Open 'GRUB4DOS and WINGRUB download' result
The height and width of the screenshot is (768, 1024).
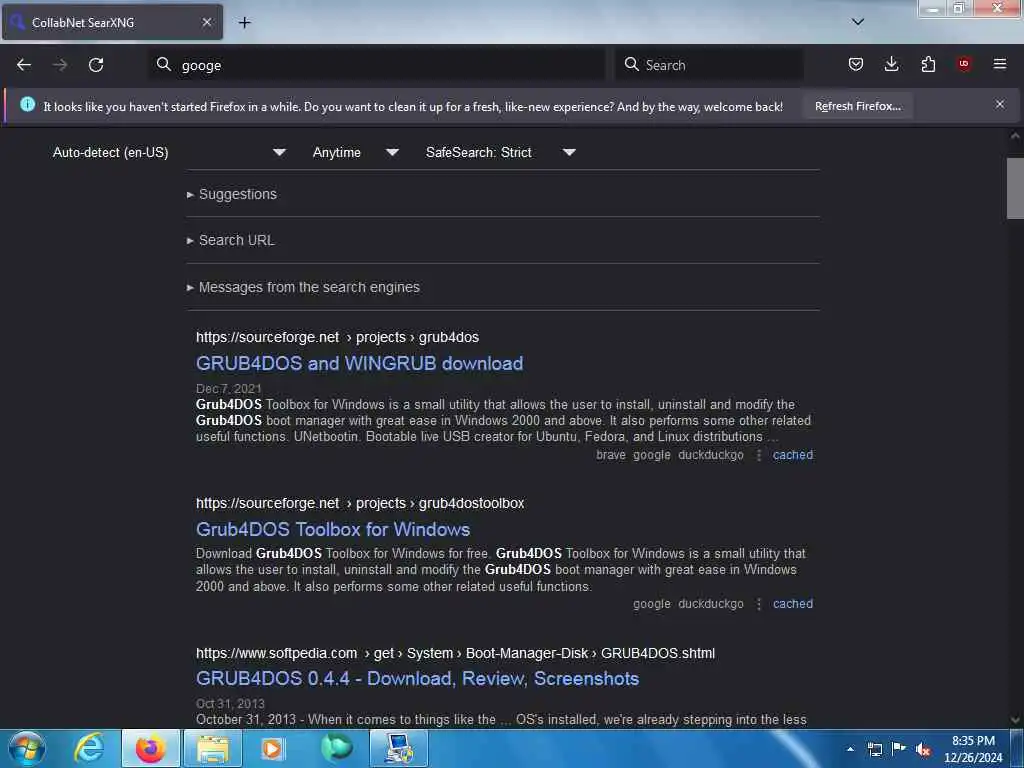pos(359,364)
